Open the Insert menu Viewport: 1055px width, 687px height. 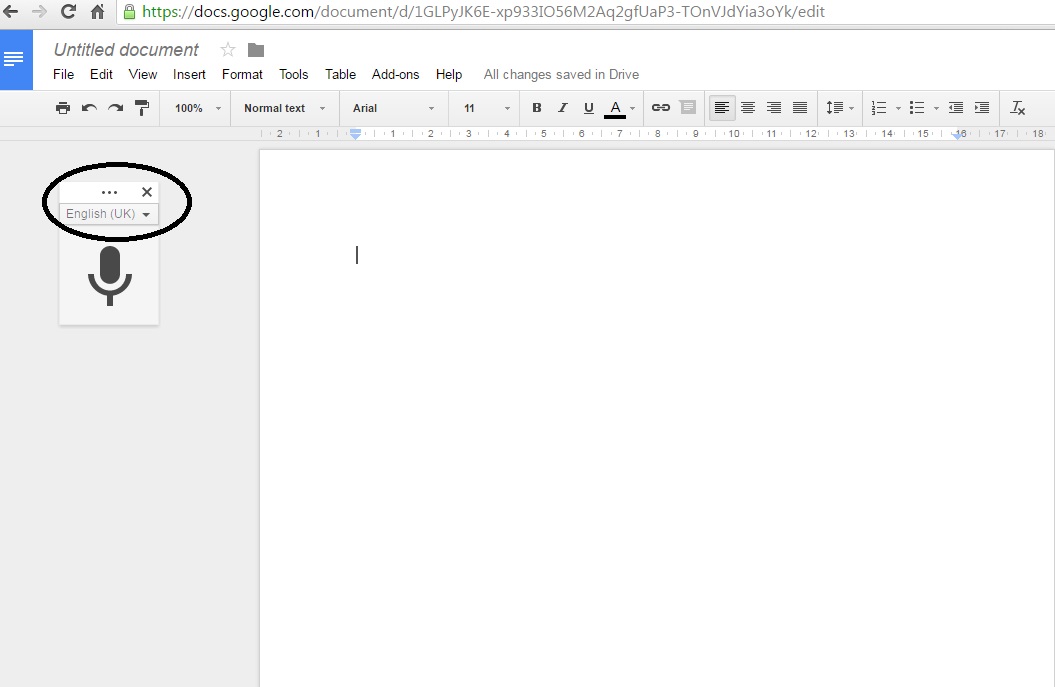(189, 74)
